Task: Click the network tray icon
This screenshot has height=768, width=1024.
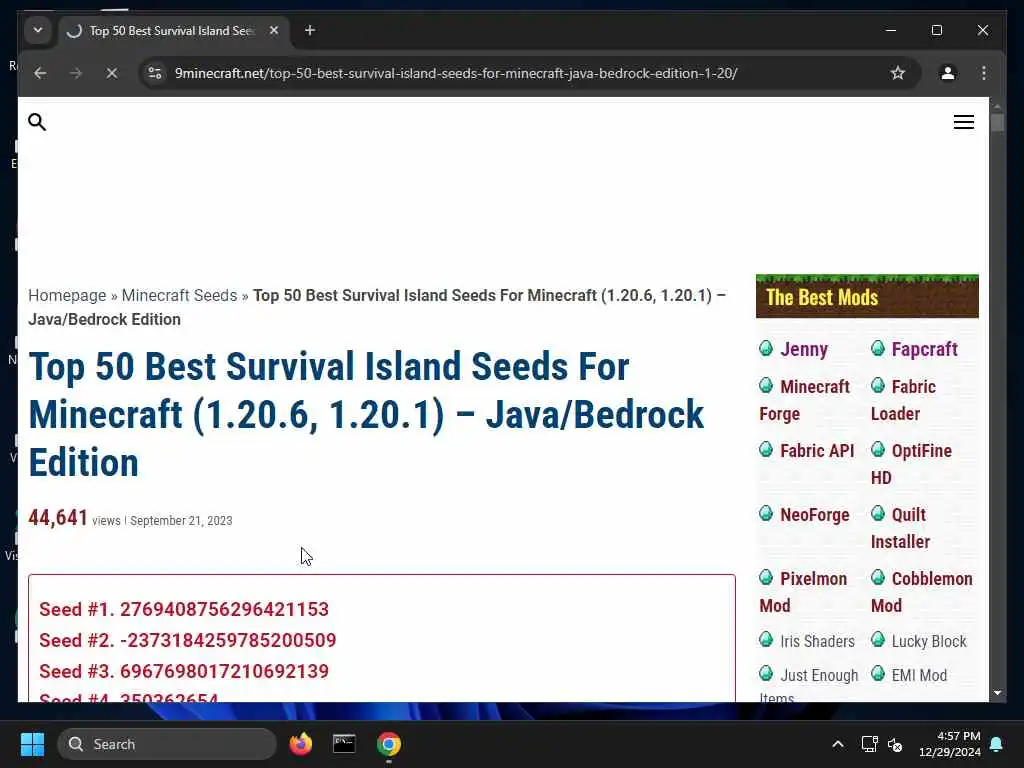Action: click(x=869, y=744)
